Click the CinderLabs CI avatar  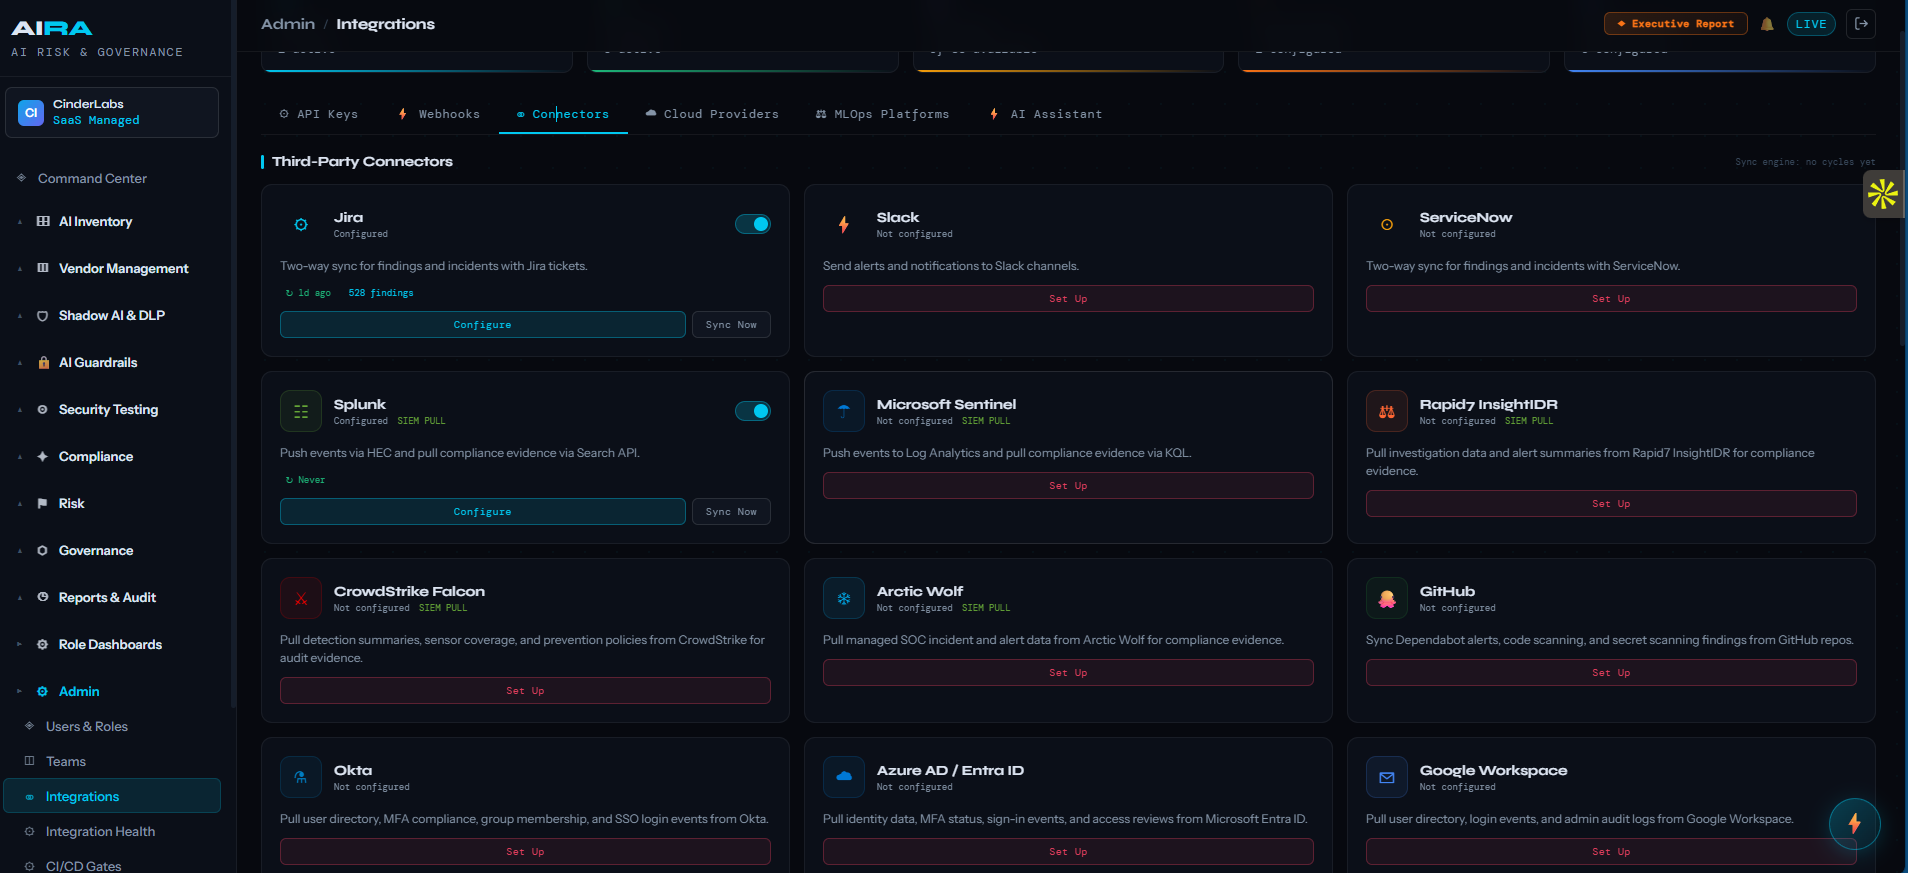pos(31,112)
